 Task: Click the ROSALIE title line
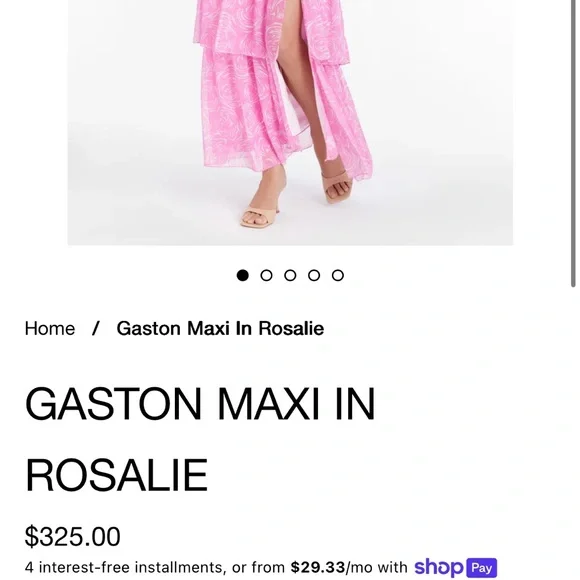pos(116,475)
